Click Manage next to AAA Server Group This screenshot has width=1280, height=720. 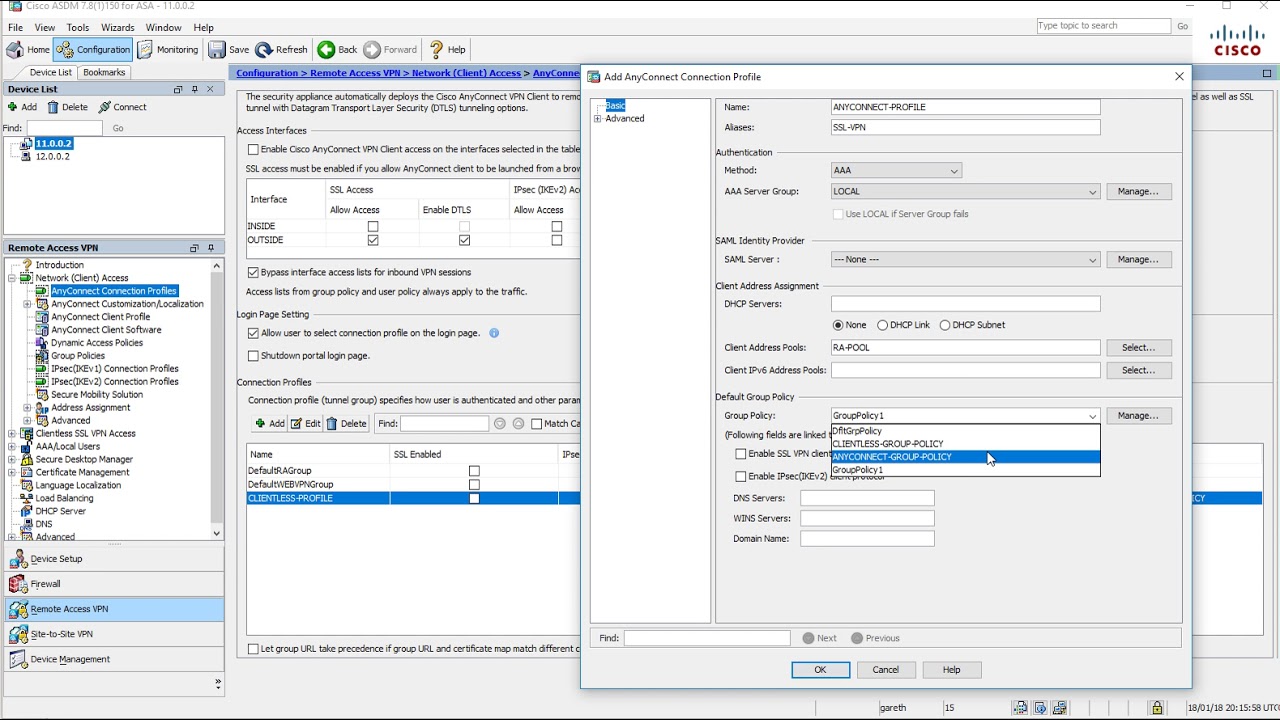[1138, 192]
